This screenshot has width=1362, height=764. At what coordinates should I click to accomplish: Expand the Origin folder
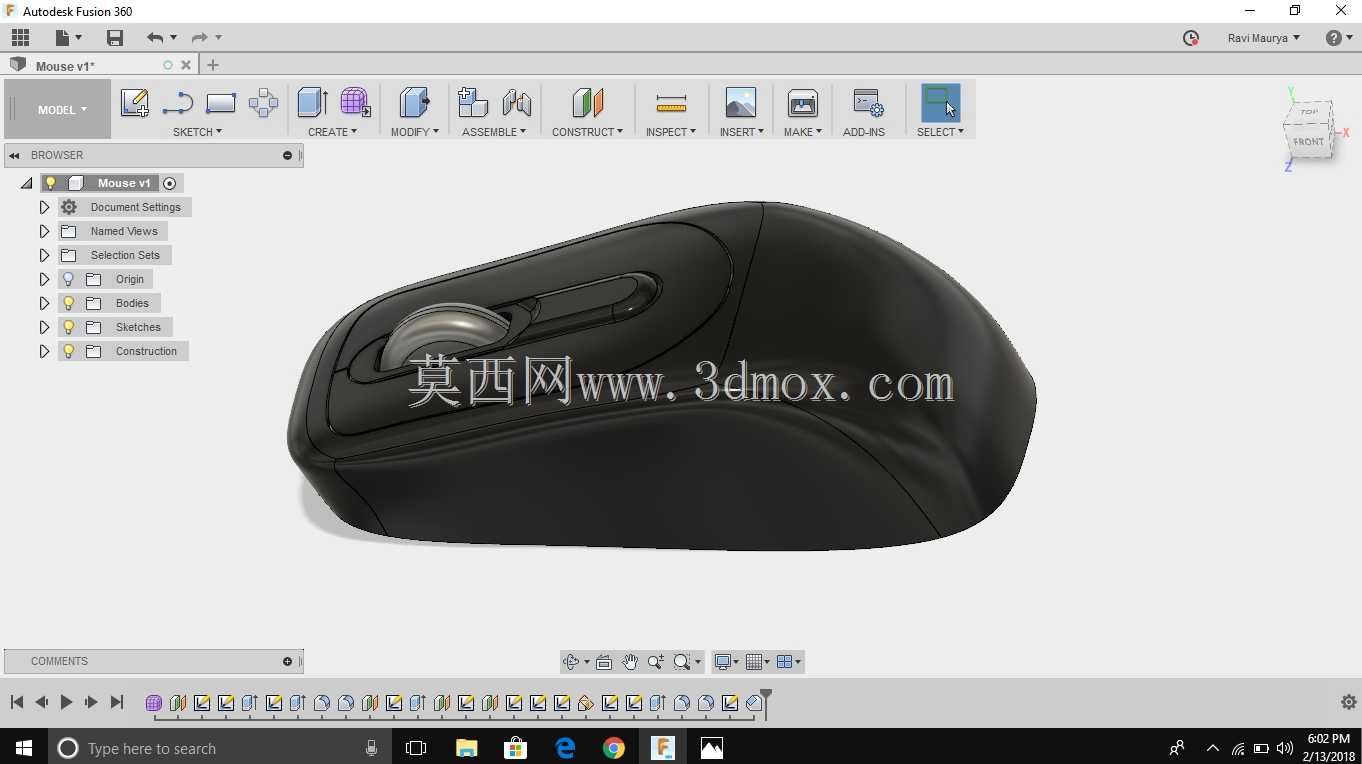(44, 279)
